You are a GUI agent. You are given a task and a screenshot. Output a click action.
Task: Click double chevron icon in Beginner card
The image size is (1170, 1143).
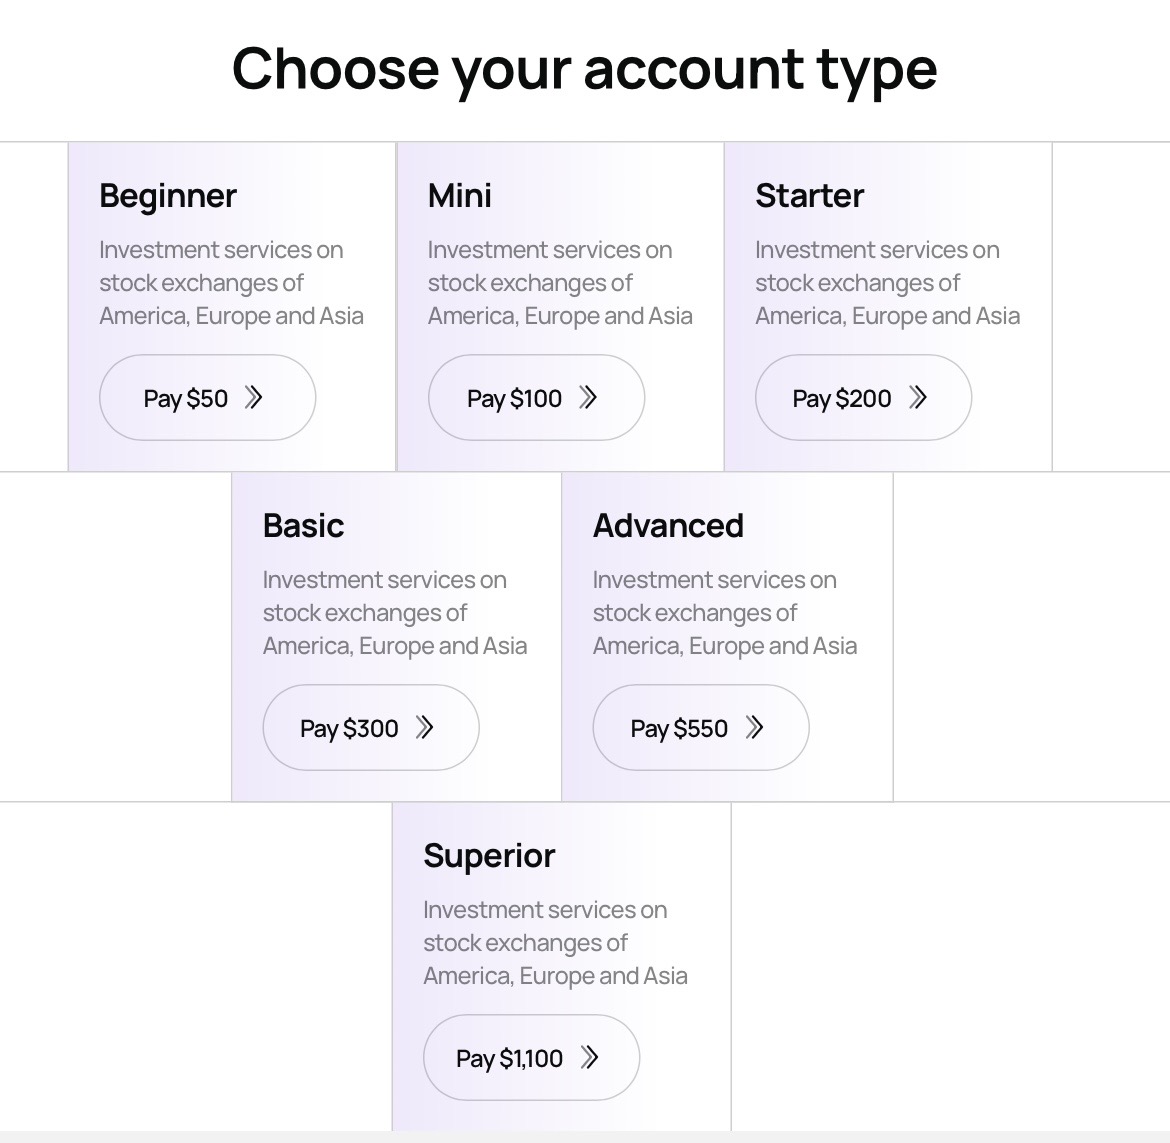[x=254, y=398]
